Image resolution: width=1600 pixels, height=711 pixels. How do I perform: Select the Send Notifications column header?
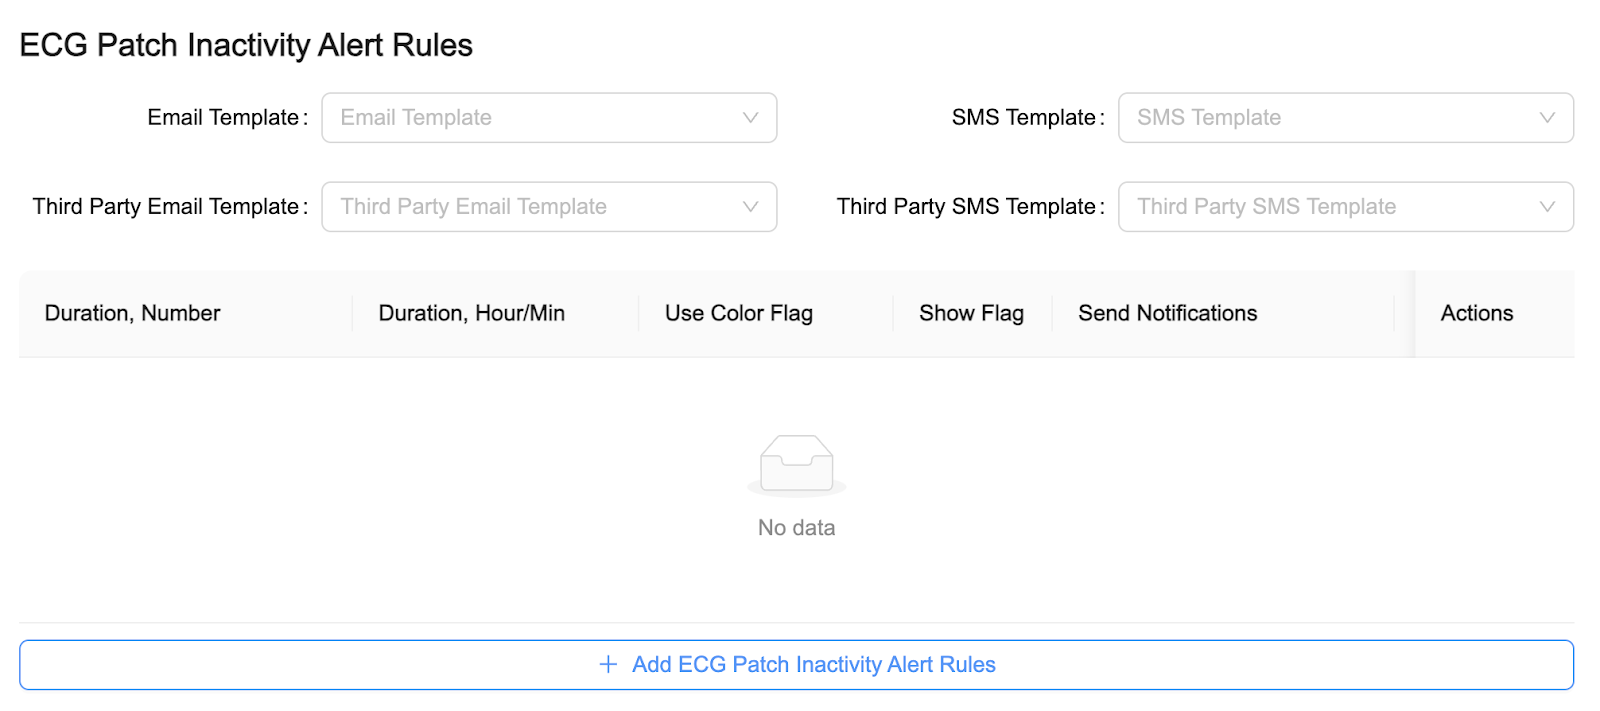click(x=1167, y=313)
